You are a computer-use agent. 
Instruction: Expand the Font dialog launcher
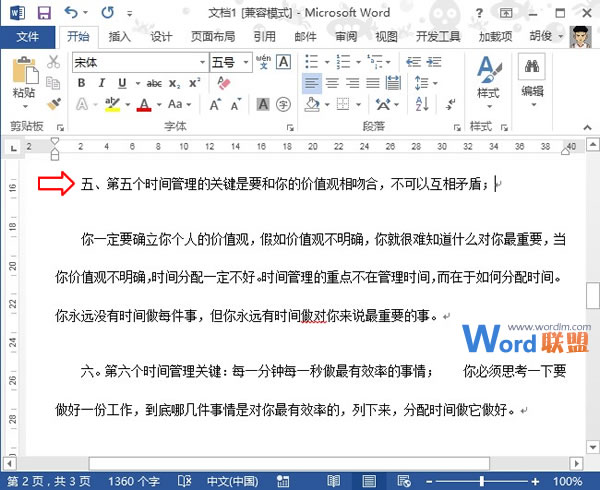(x=290, y=127)
